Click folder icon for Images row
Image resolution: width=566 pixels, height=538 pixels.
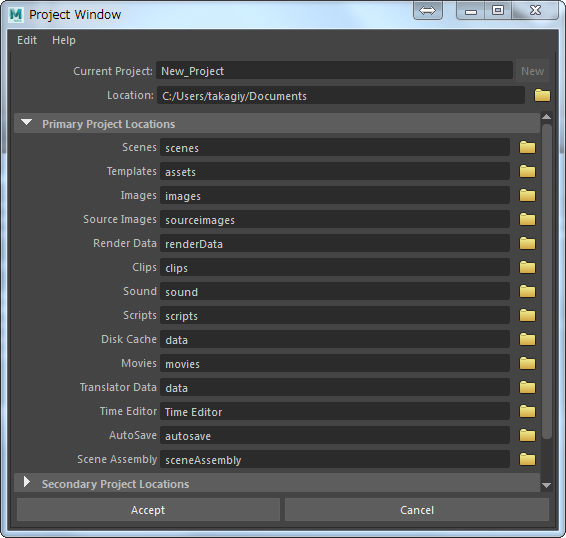[527, 195]
